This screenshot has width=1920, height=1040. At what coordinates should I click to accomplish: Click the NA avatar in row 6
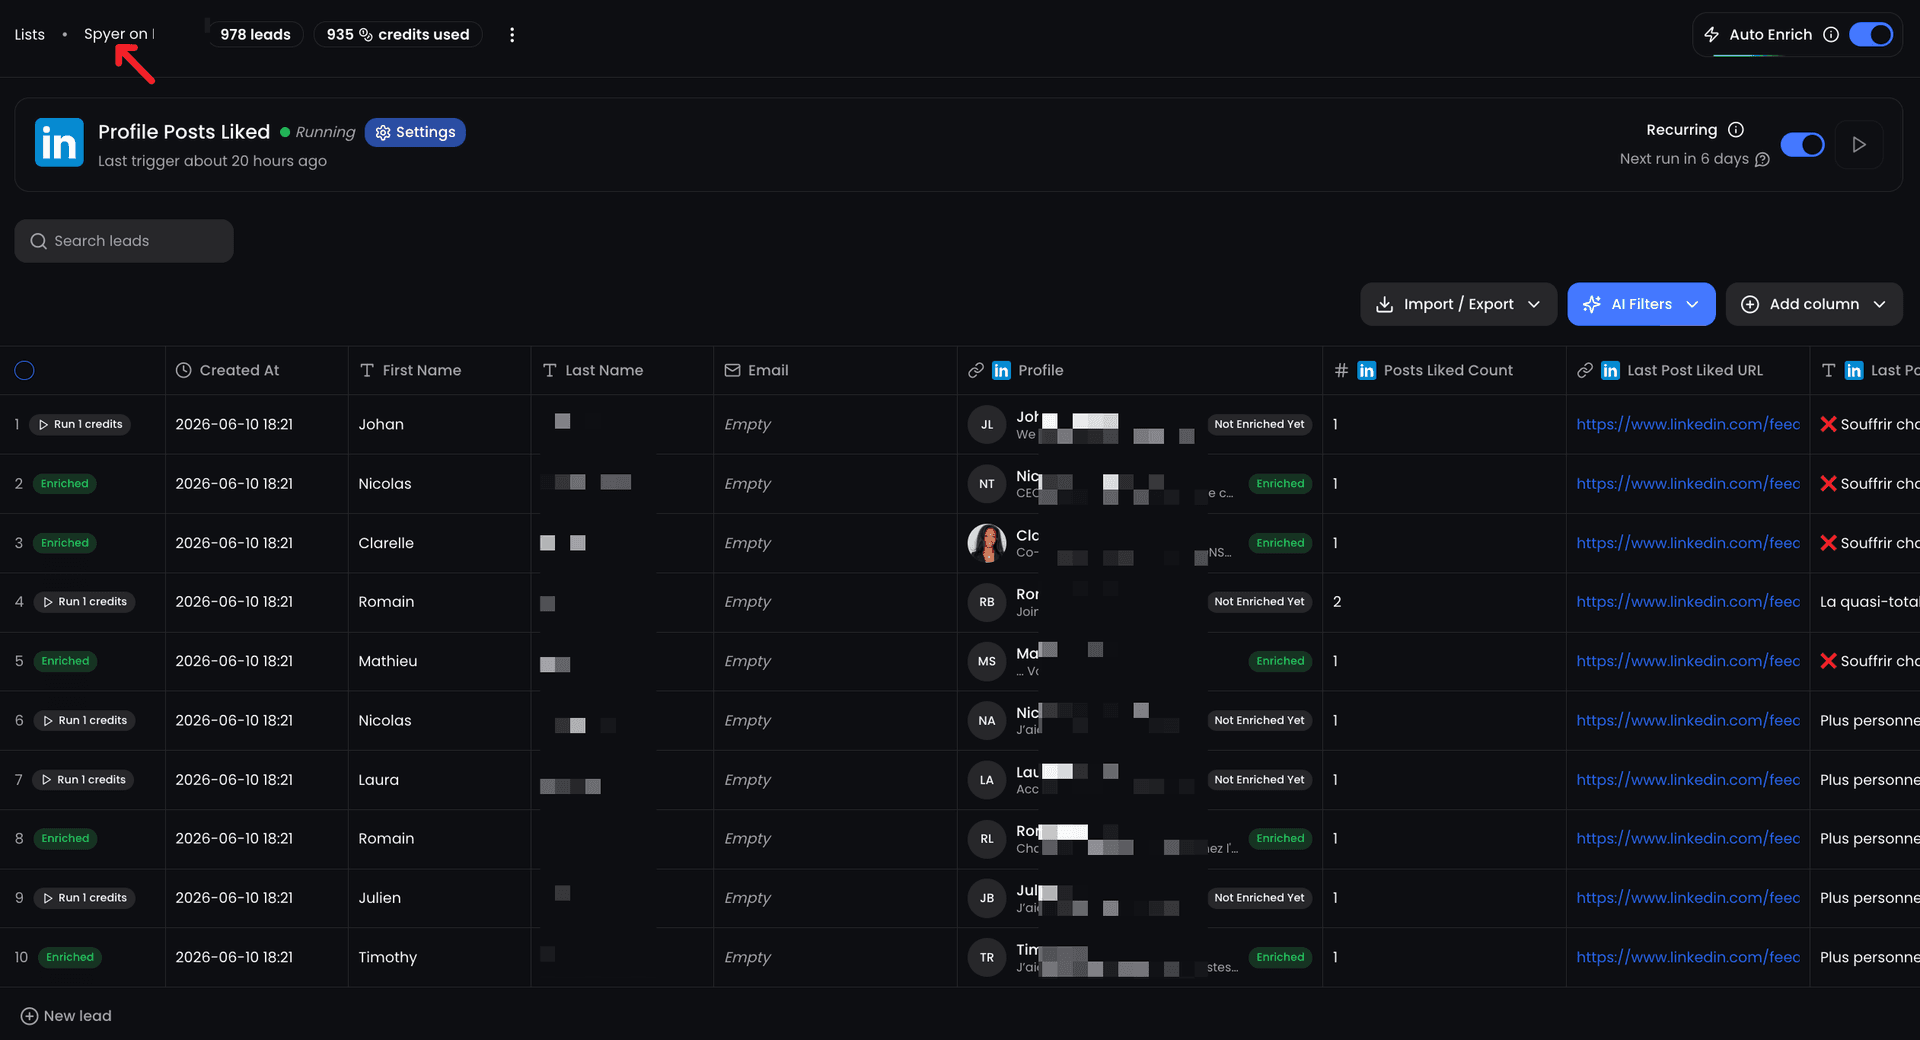tap(987, 721)
